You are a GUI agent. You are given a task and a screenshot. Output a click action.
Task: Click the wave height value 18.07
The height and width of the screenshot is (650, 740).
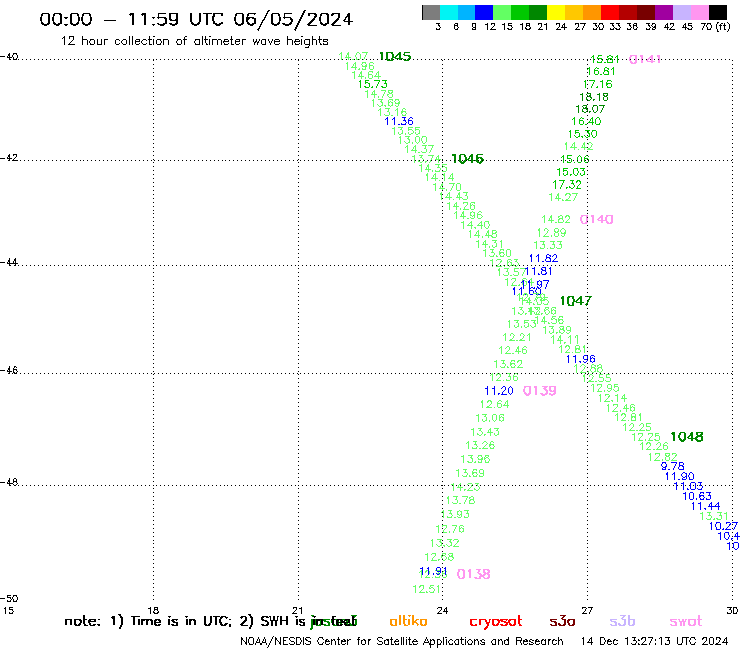(x=590, y=109)
